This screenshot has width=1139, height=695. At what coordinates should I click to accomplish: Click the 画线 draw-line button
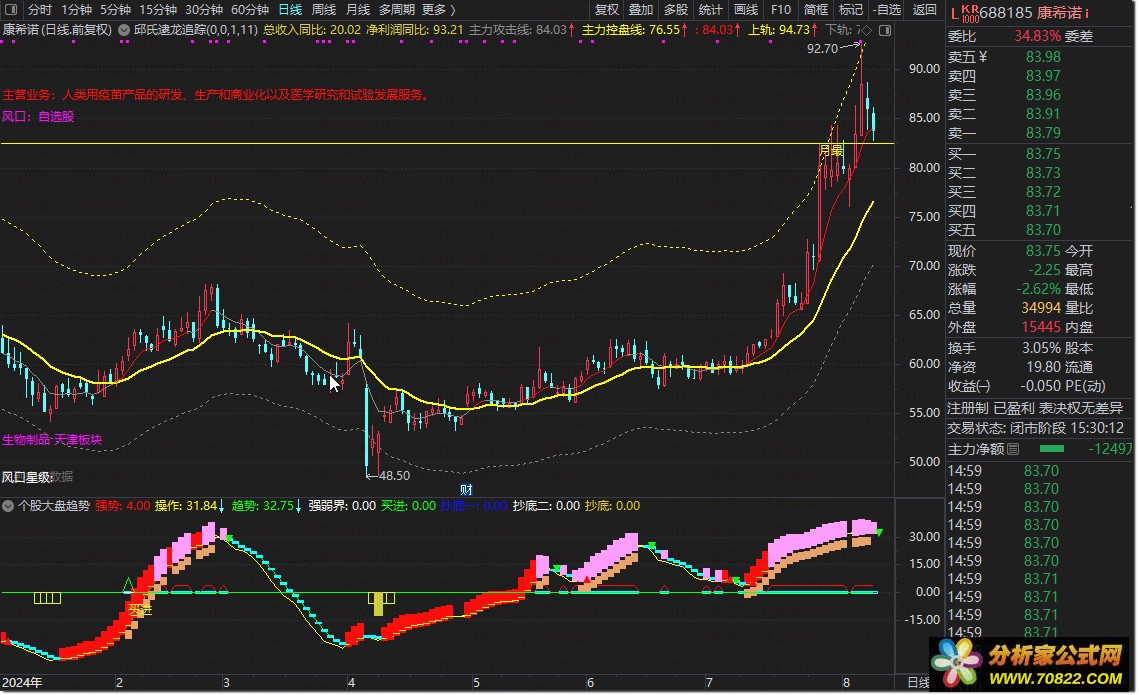pyautogui.click(x=746, y=9)
